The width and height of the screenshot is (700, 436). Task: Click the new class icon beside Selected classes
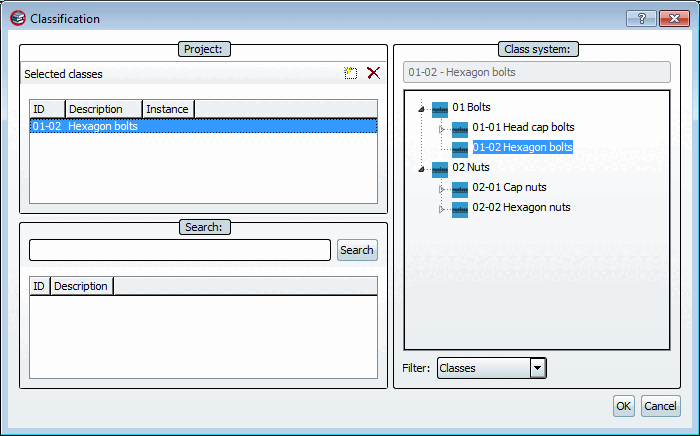point(351,73)
